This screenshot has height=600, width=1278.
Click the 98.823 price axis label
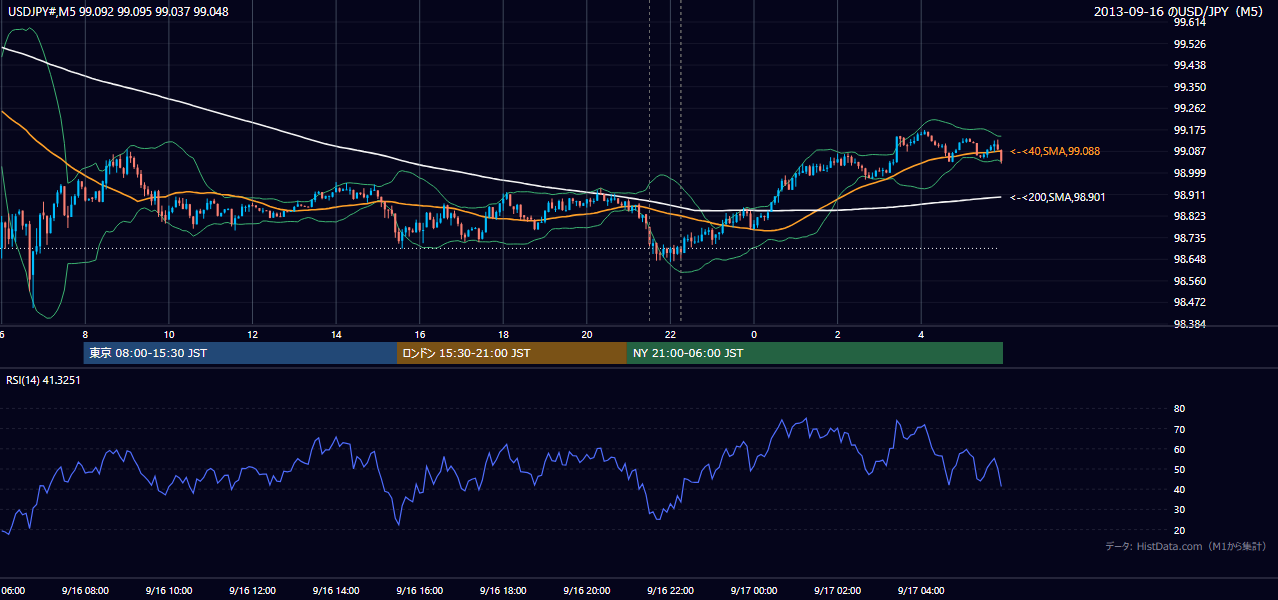1189,216
